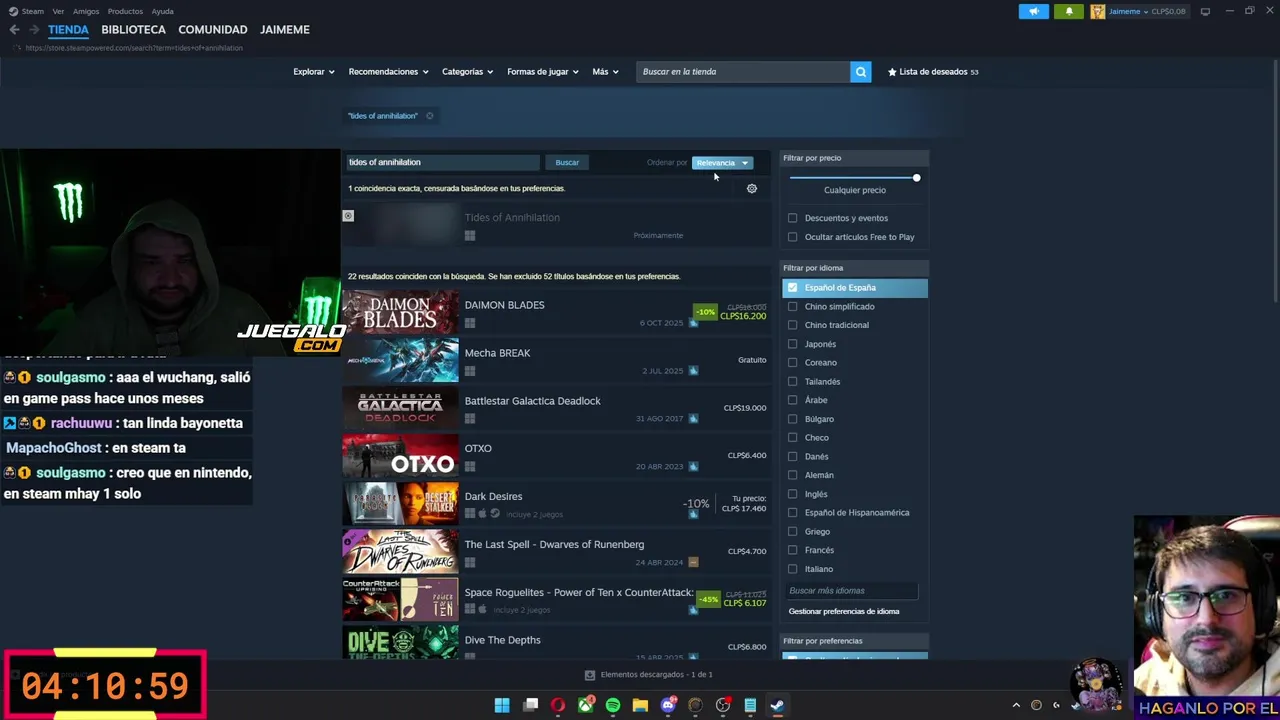Check Inglés language filter

(793, 494)
